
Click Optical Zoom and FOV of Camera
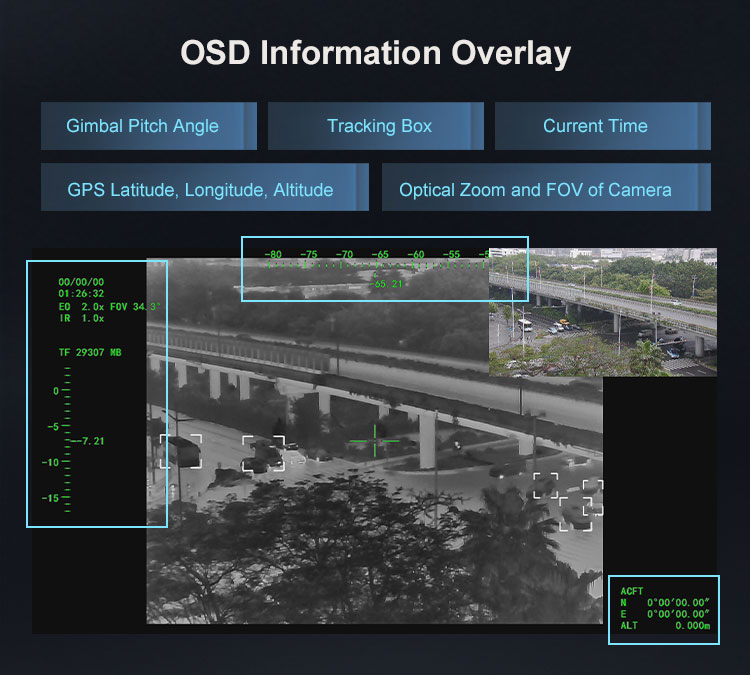535,189
